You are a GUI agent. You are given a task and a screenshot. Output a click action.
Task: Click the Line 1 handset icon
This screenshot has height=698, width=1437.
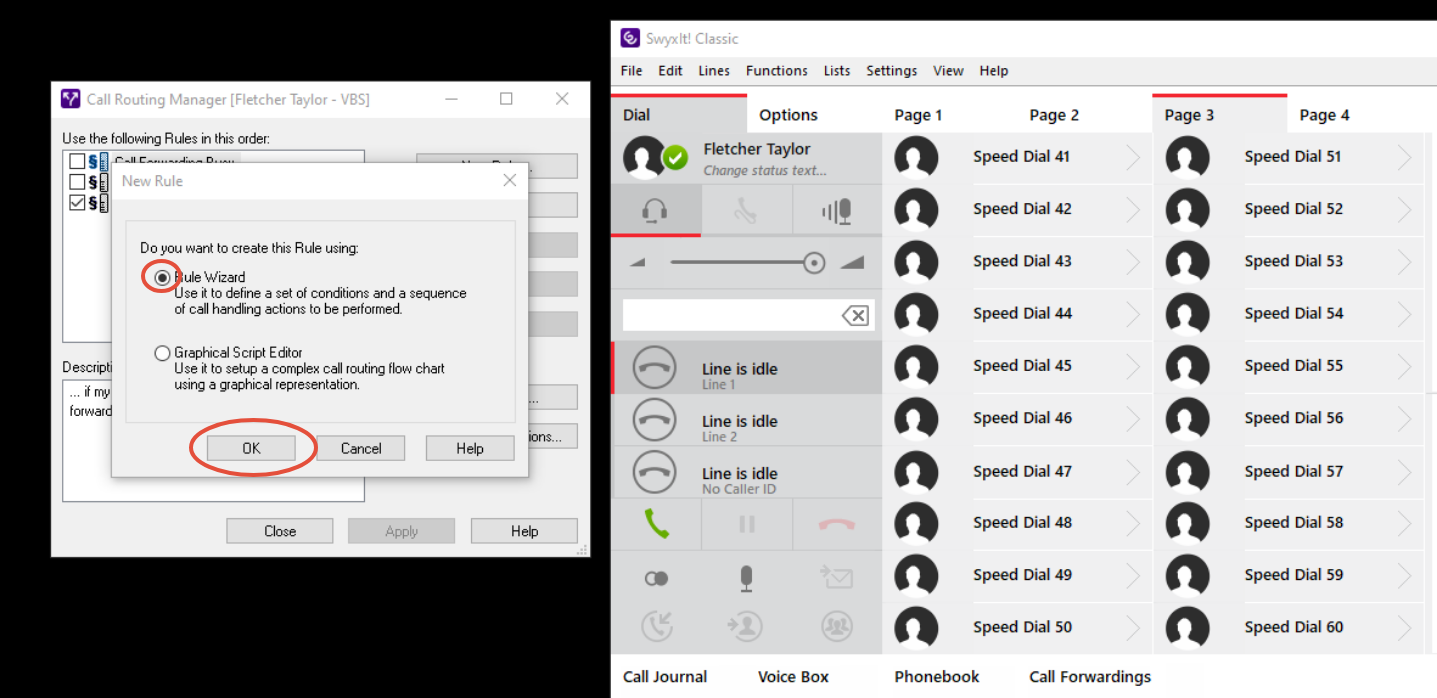(x=655, y=369)
